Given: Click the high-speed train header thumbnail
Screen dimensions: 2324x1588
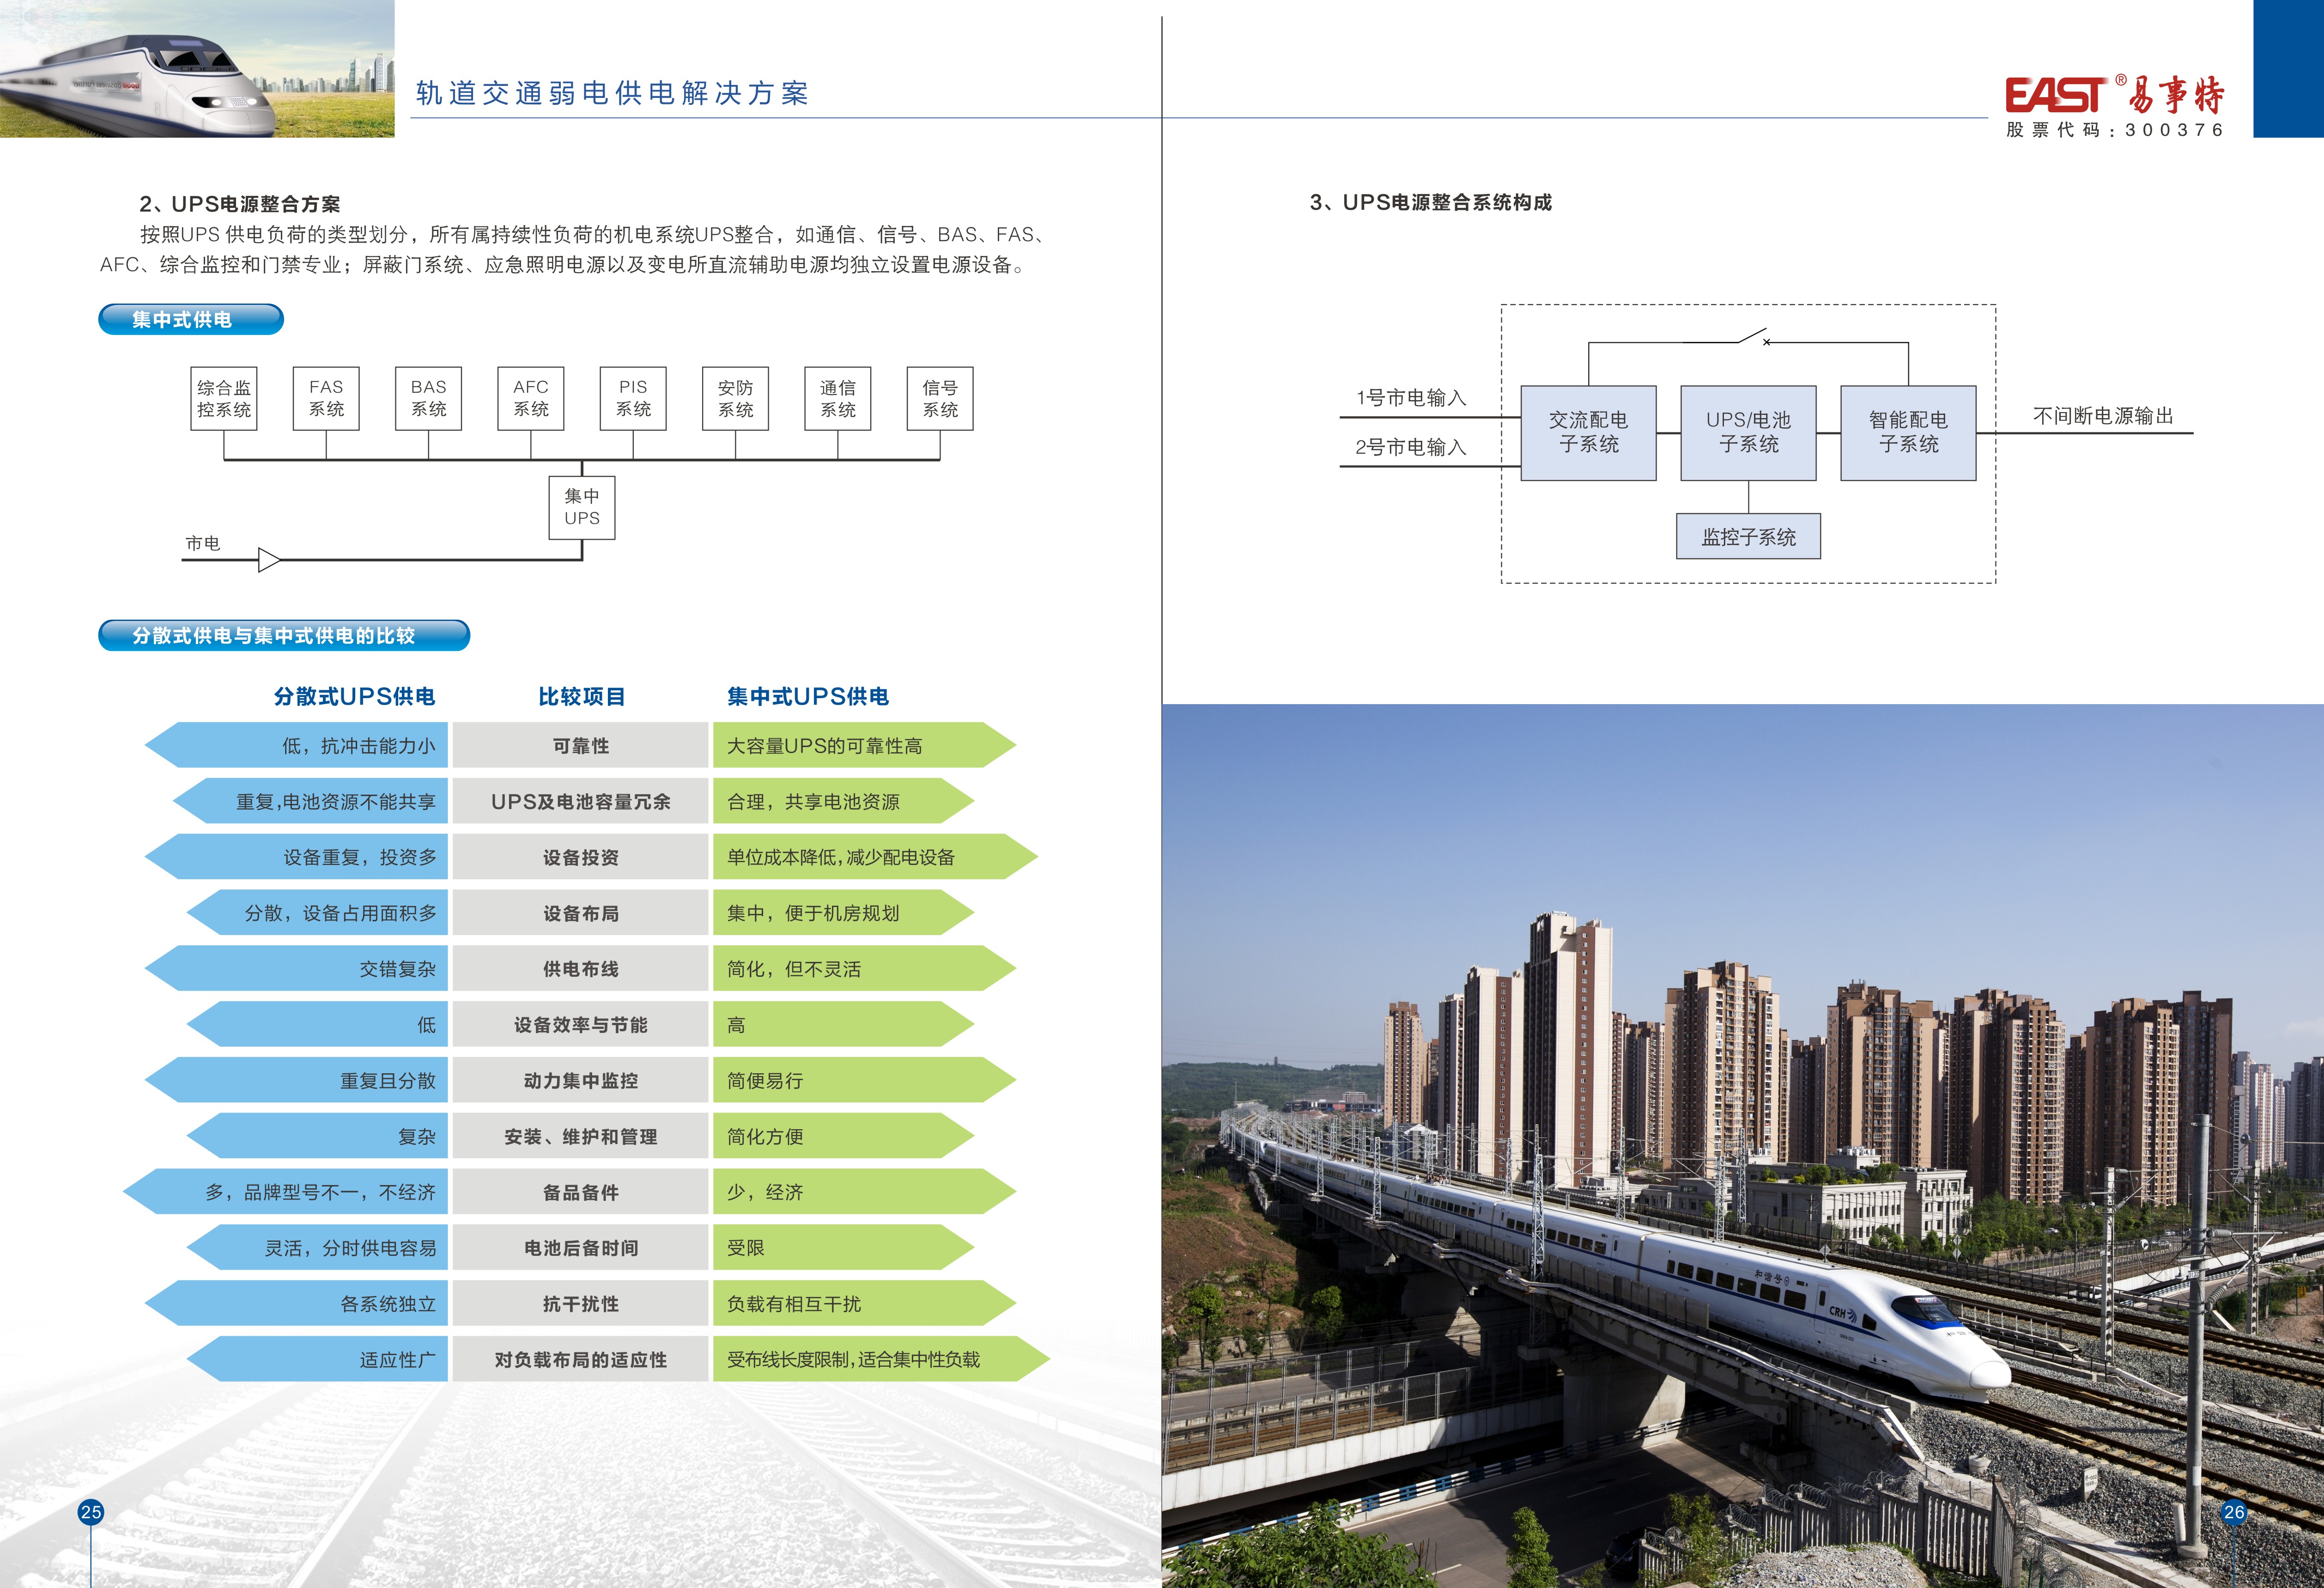Looking at the screenshot, I should (197, 69).
